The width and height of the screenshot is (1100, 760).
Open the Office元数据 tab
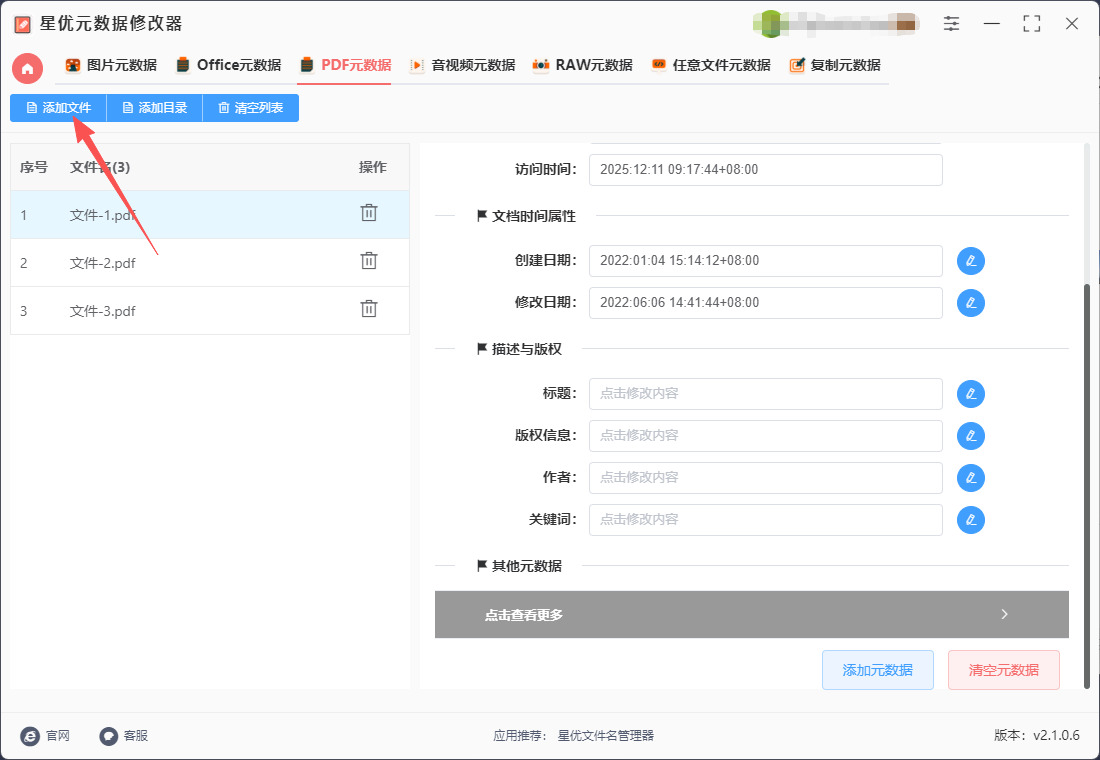click(228, 66)
